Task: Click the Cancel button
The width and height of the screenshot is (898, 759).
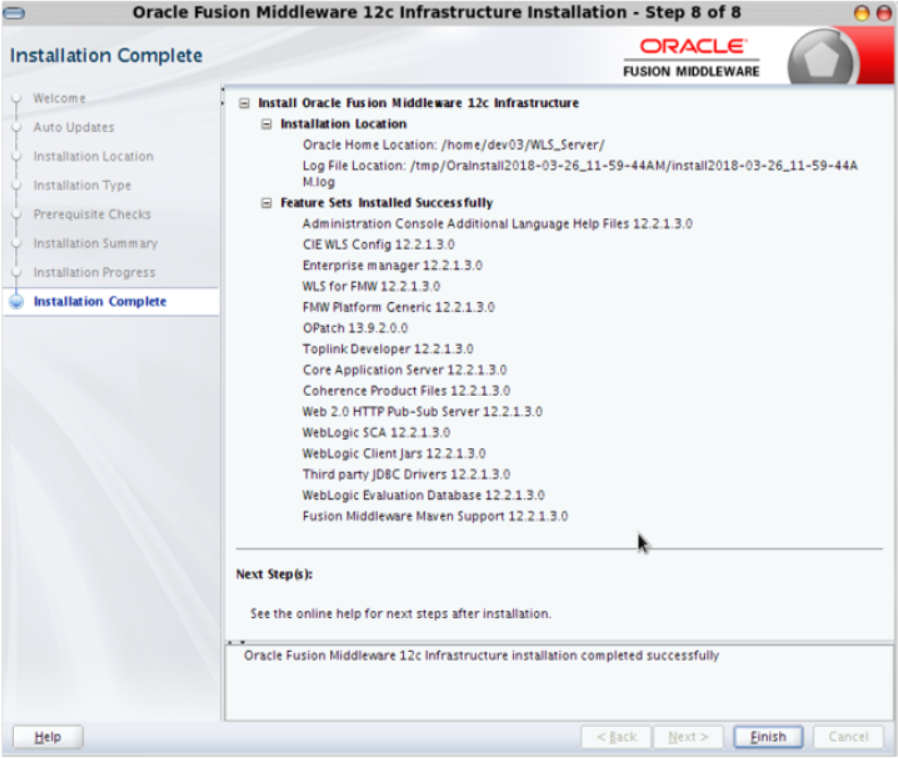Action: pos(848,737)
